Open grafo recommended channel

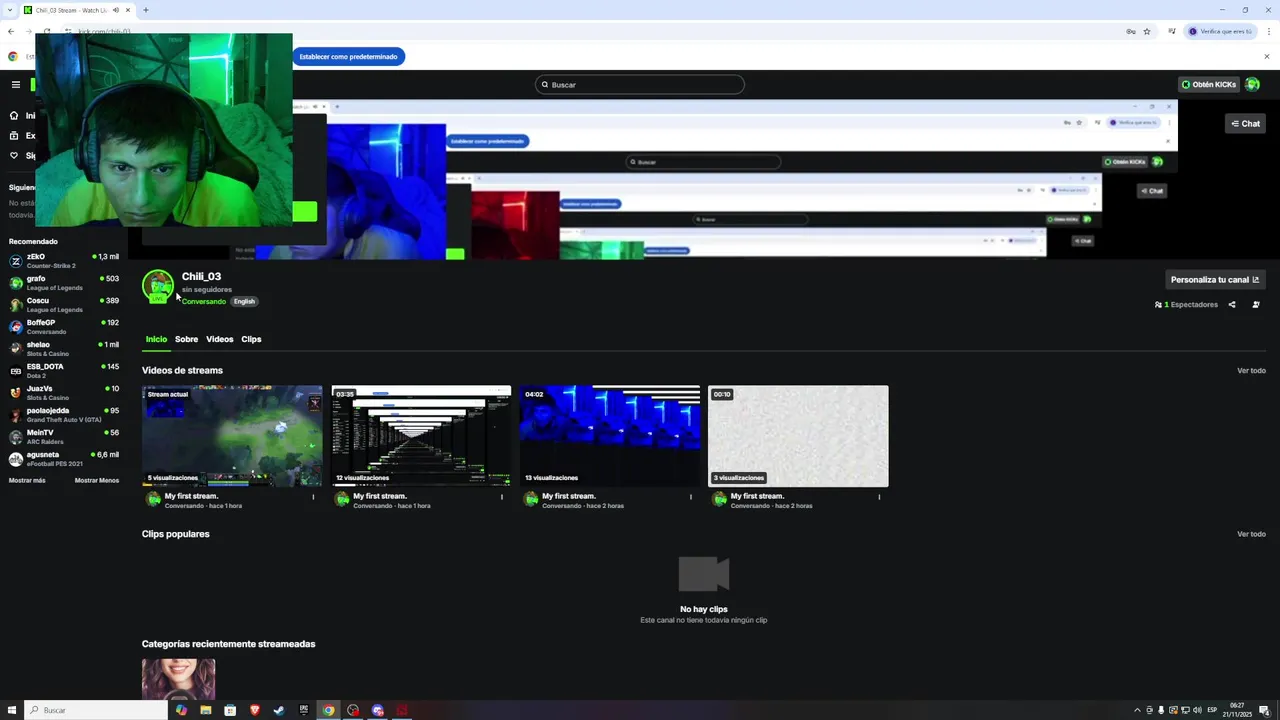[x=64, y=283]
